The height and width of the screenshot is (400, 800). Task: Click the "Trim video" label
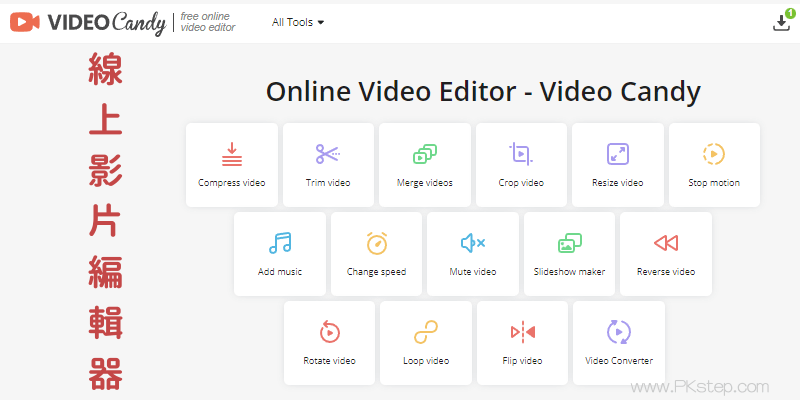[x=328, y=183]
